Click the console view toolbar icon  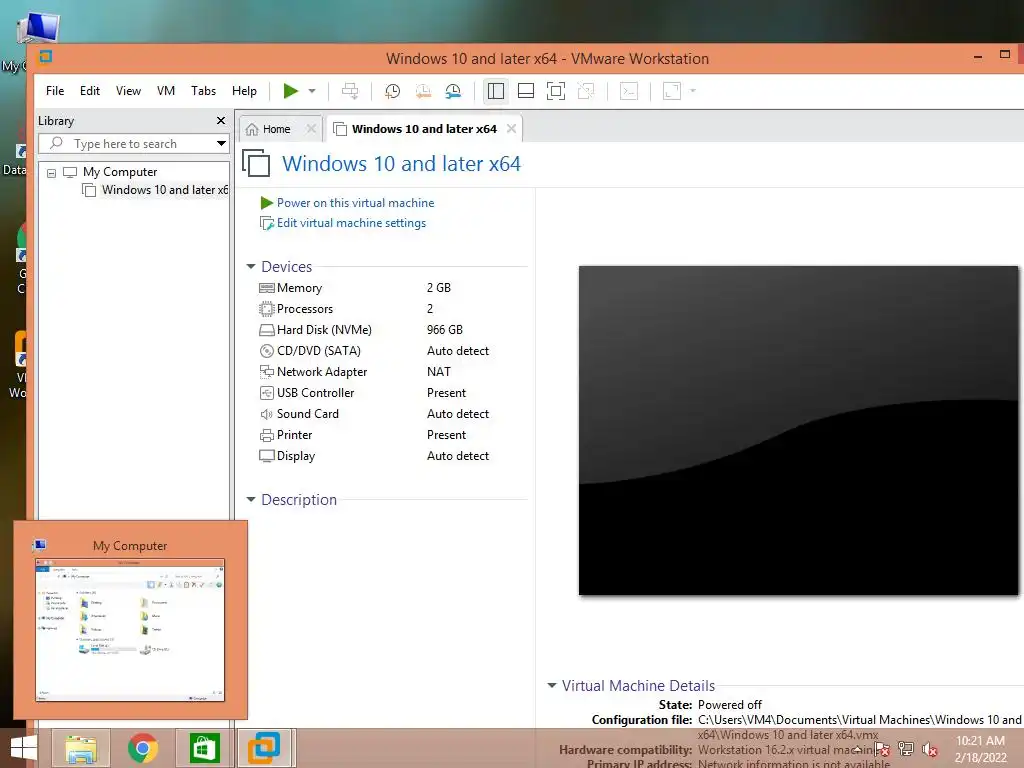628,91
